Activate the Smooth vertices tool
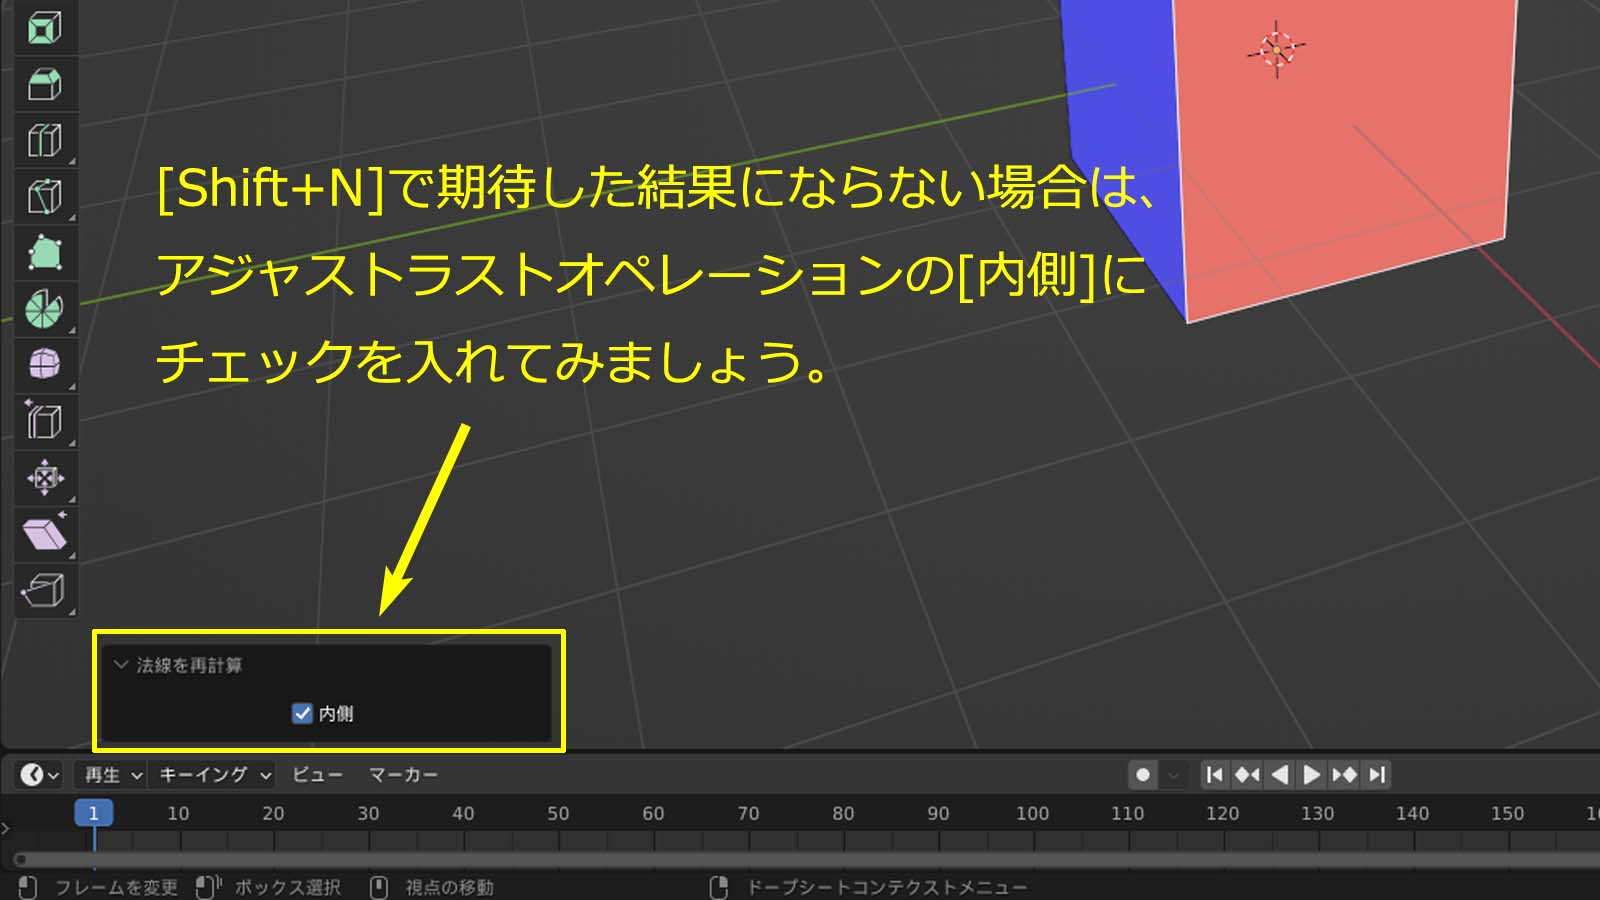This screenshot has height=900, width=1600. click(44, 365)
